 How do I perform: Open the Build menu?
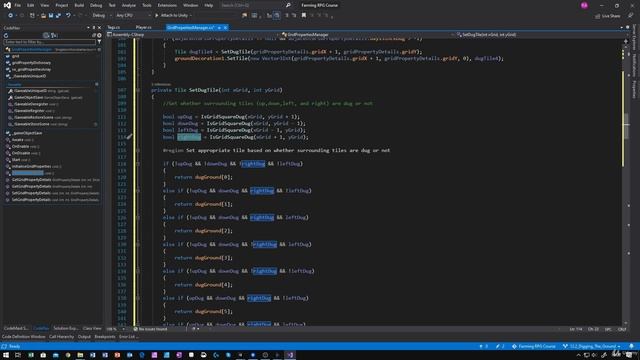(x=79, y=5)
